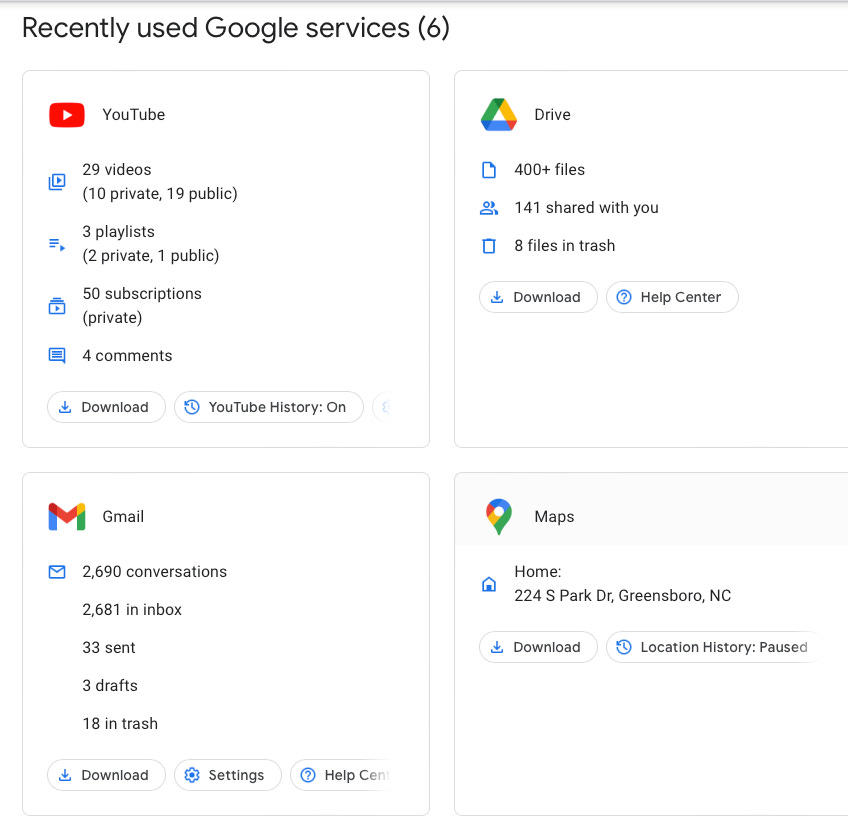Download Maps data
Screen dimensions: 848x820
(x=538, y=647)
